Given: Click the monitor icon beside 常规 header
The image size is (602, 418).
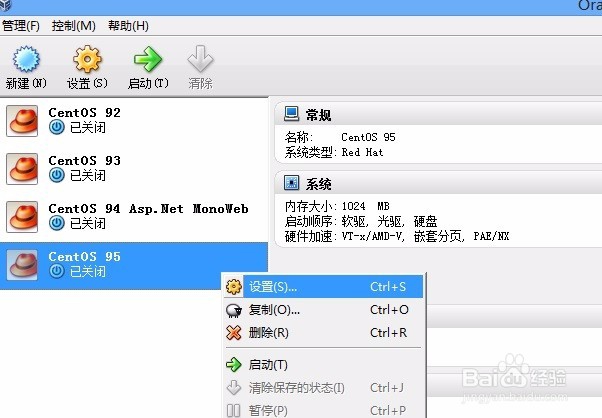Looking at the screenshot, I should tap(291, 114).
